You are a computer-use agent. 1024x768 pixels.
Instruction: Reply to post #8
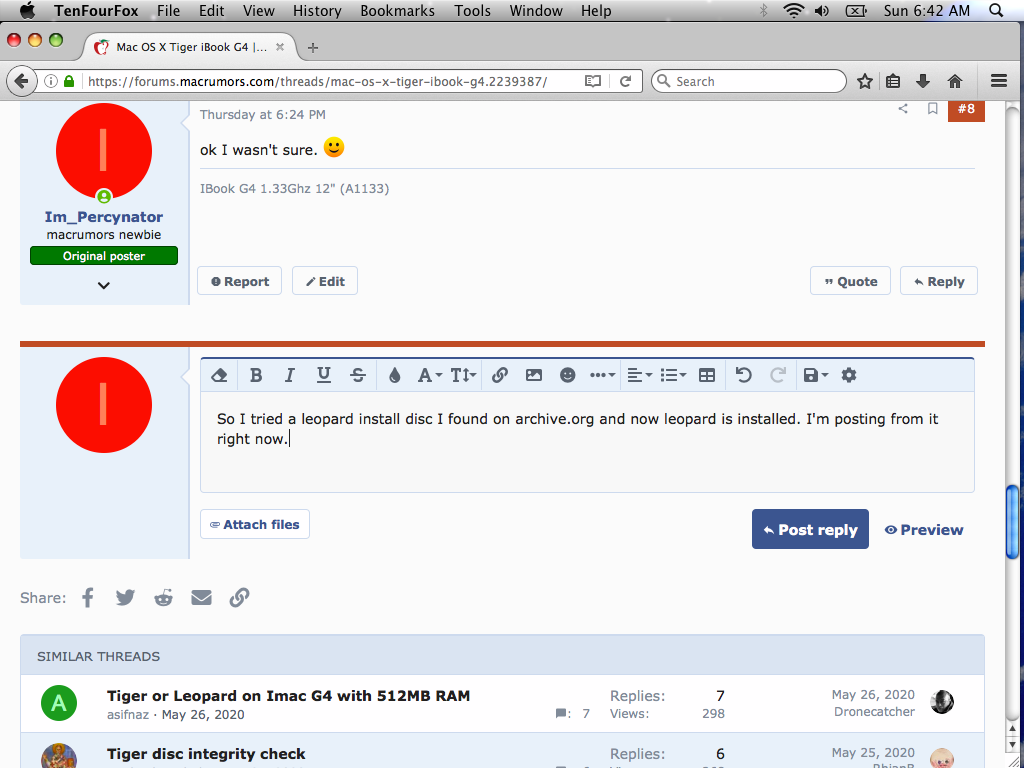point(938,281)
